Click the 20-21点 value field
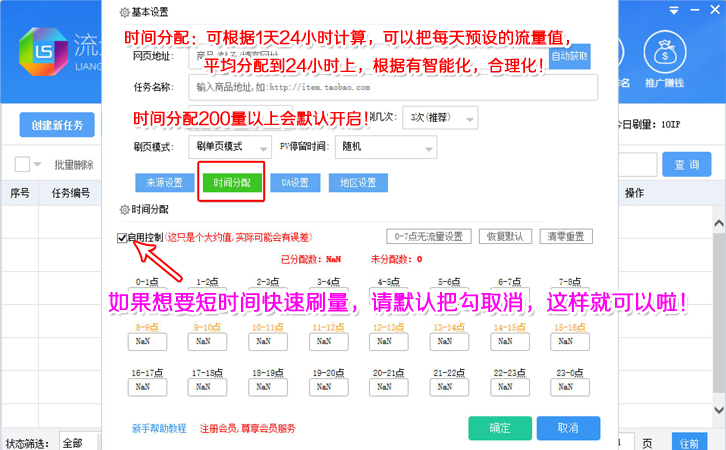The height and width of the screenshot is (450, 726). tap(389, 387)
